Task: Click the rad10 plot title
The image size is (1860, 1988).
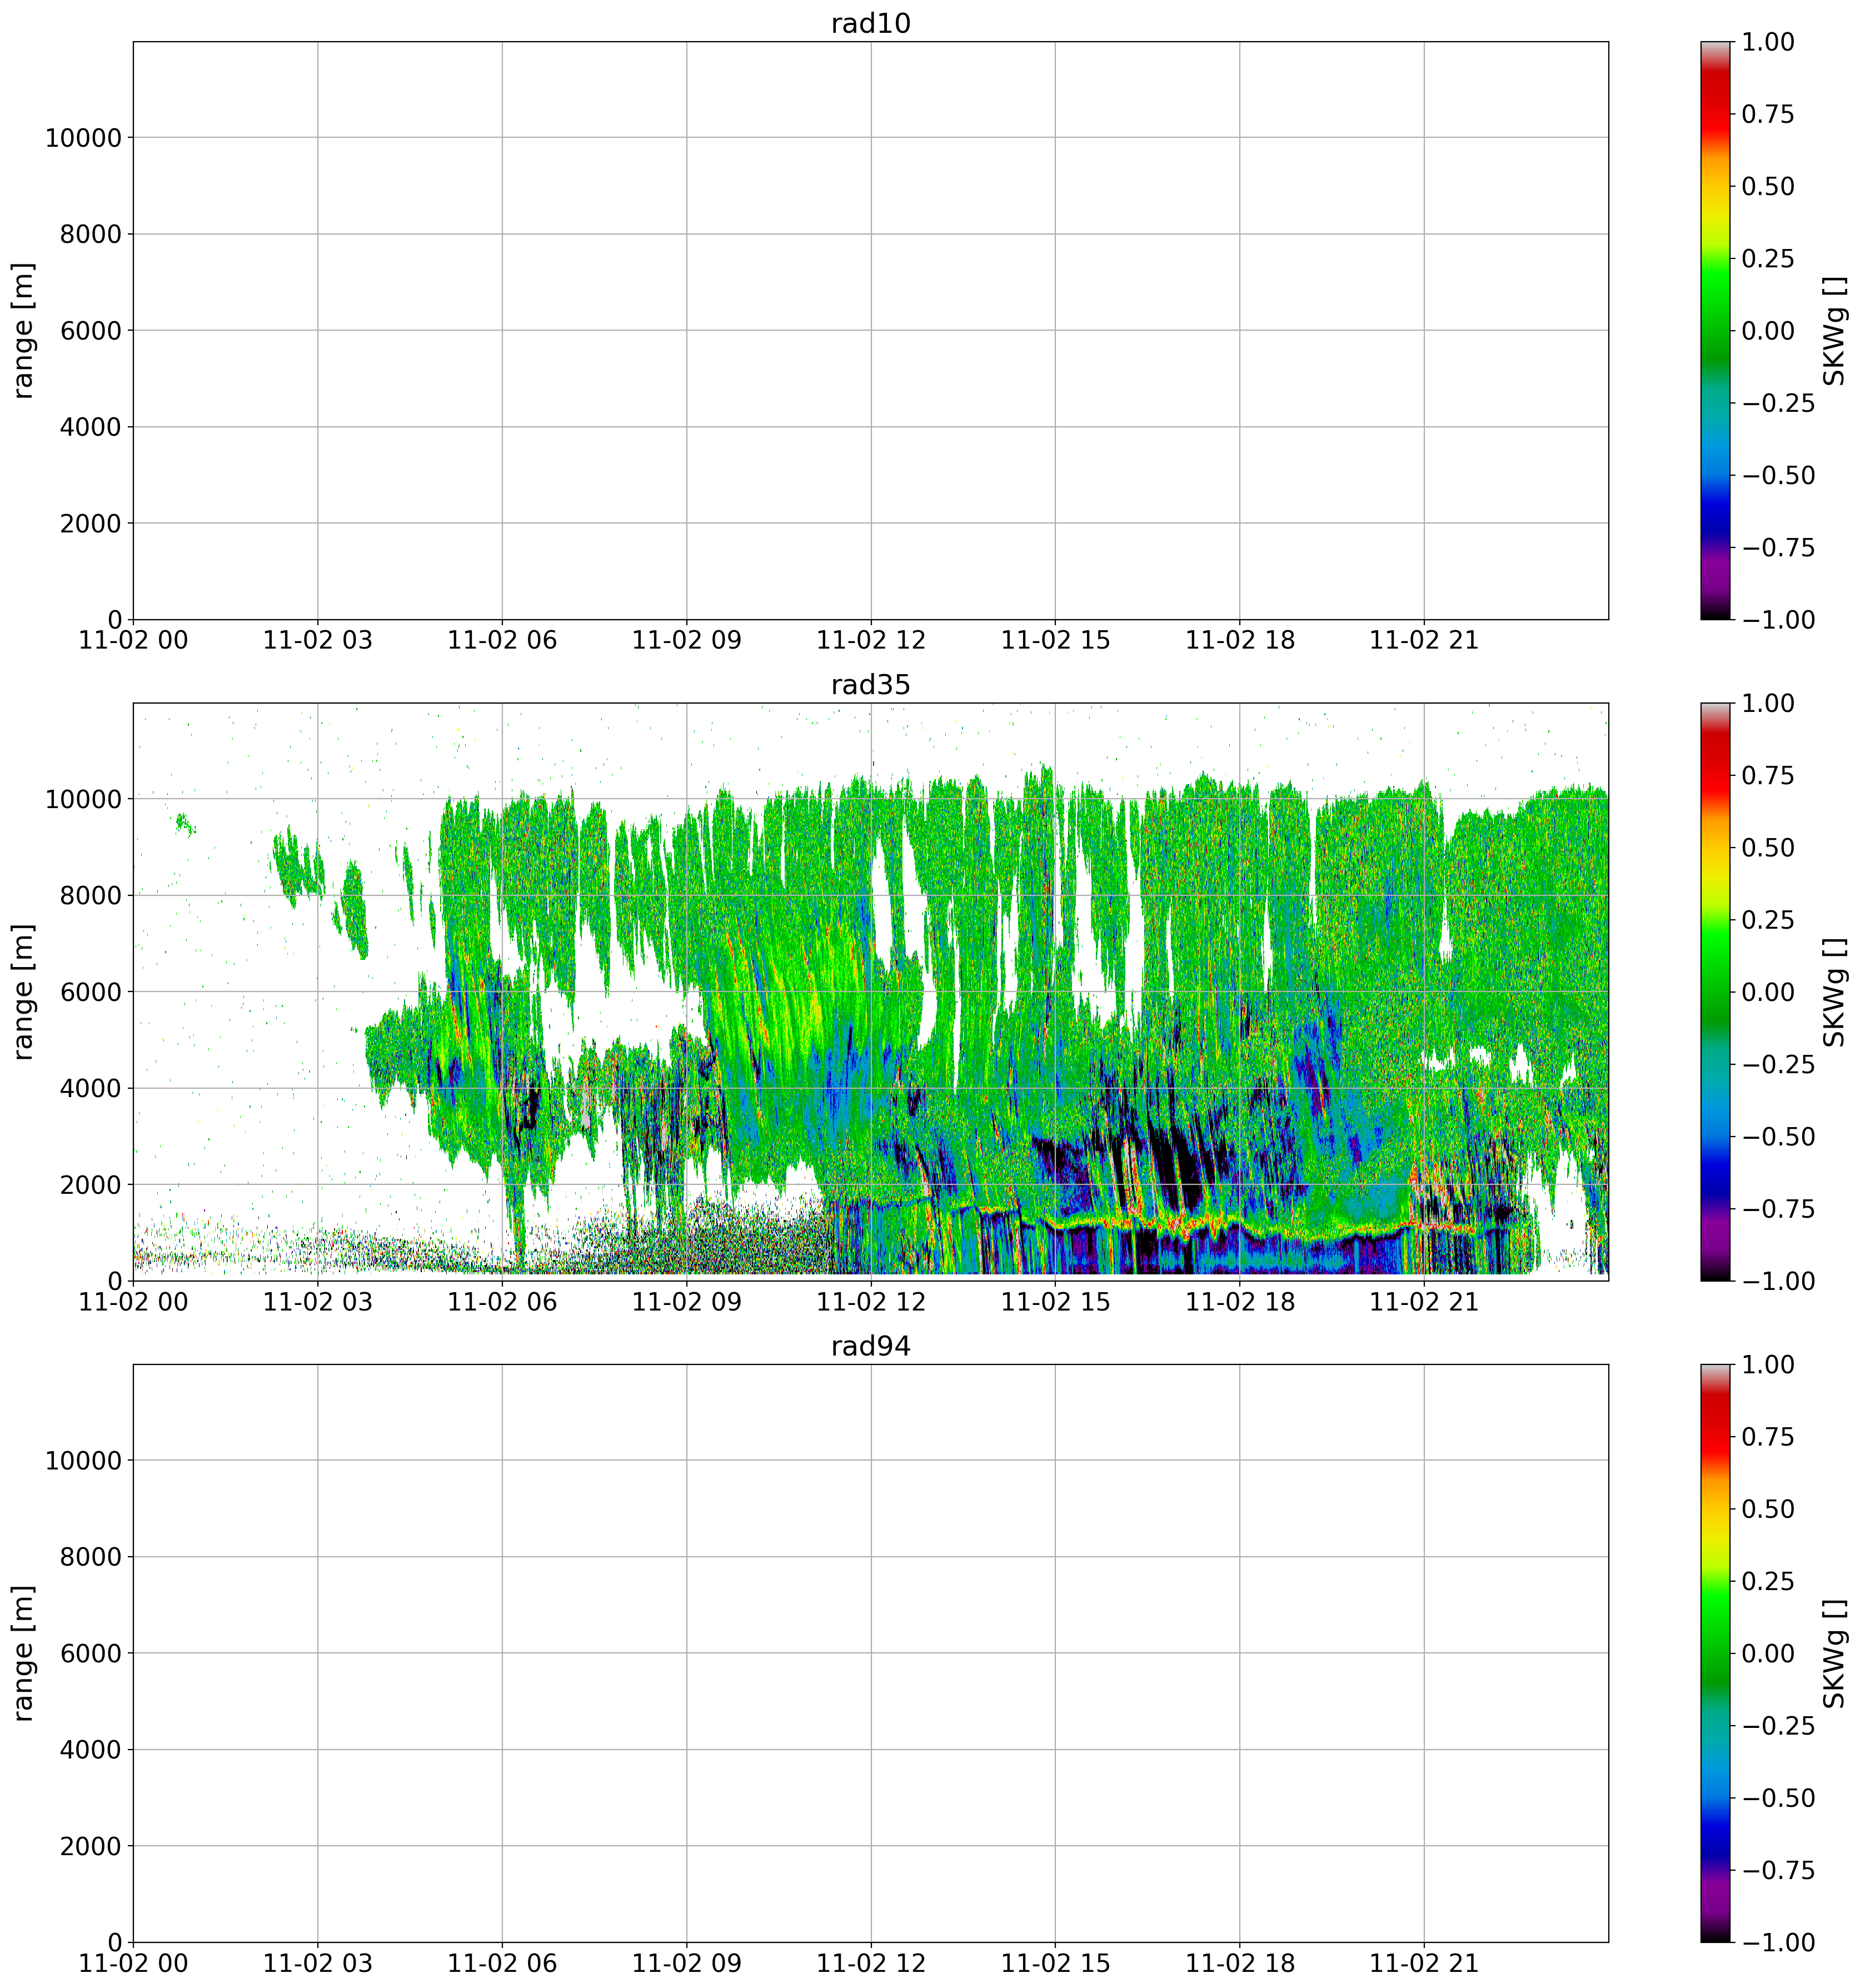Action: pyautogui.click(x=870, y=24)
